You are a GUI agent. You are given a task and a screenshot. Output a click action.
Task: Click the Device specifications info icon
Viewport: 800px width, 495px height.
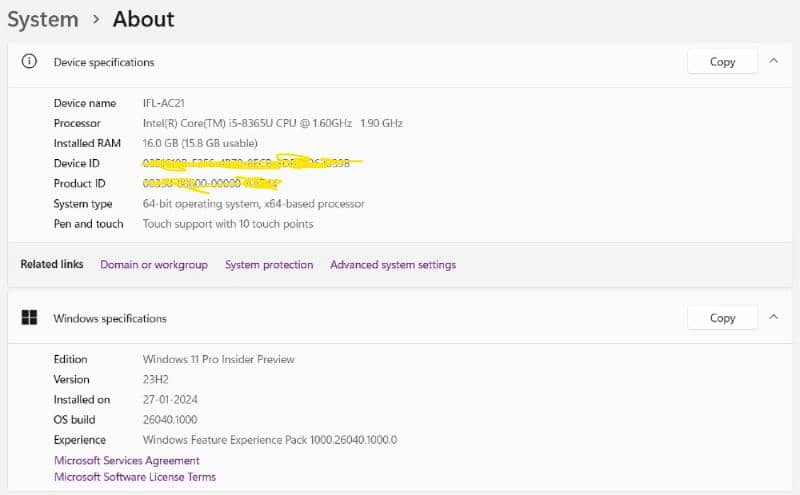pos(29,62)
